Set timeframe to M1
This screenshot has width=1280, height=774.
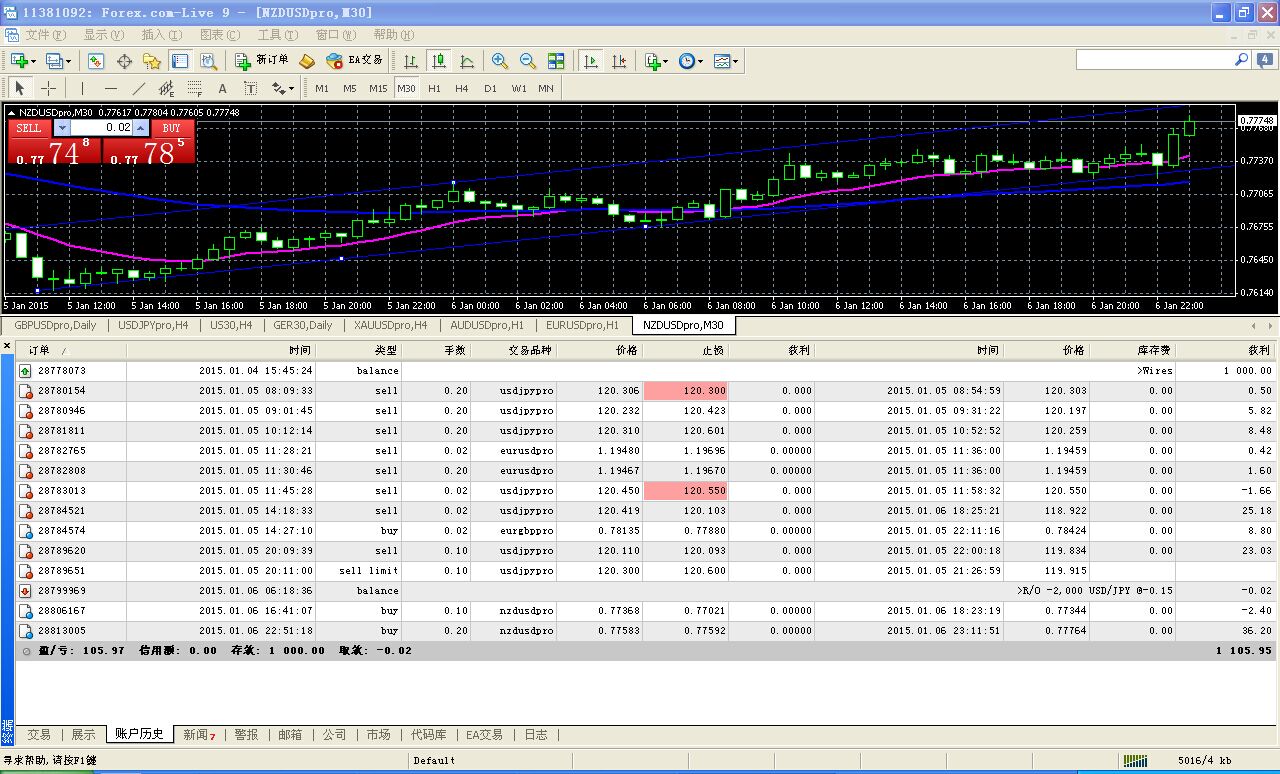point(322,88)
